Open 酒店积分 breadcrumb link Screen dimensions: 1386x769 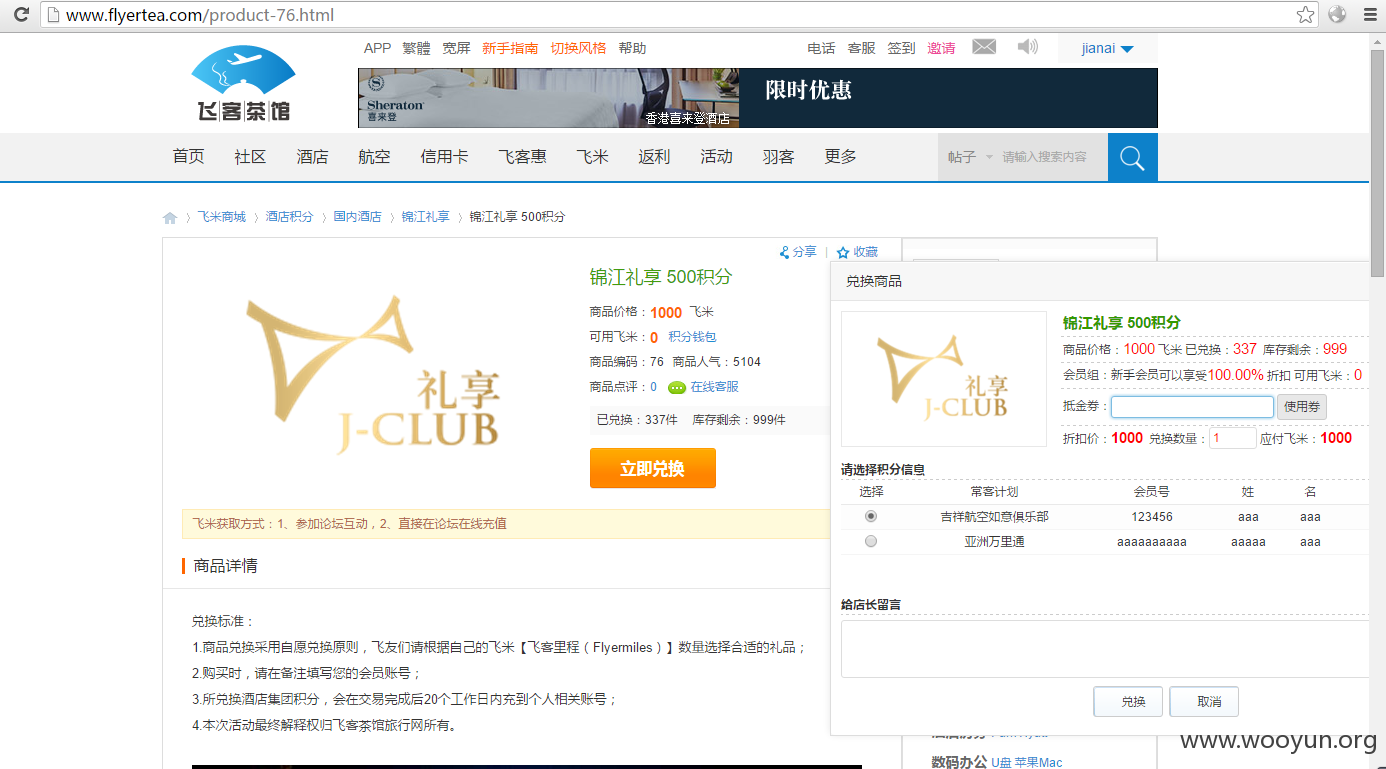289,217
